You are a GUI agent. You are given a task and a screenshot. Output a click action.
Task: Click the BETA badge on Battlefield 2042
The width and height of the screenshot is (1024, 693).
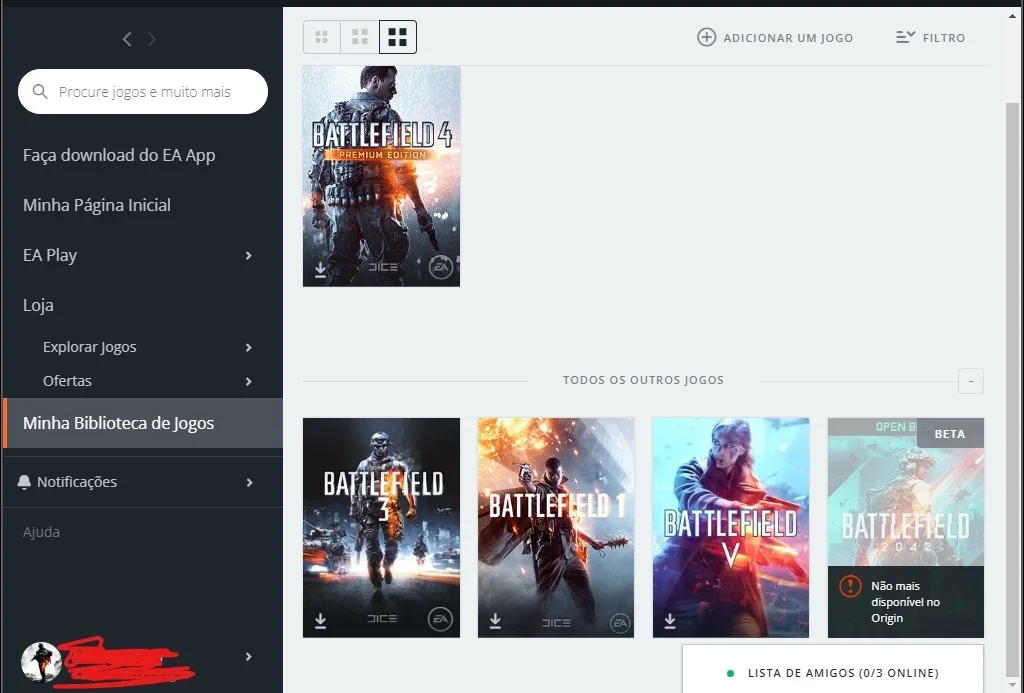coord(950,434)
